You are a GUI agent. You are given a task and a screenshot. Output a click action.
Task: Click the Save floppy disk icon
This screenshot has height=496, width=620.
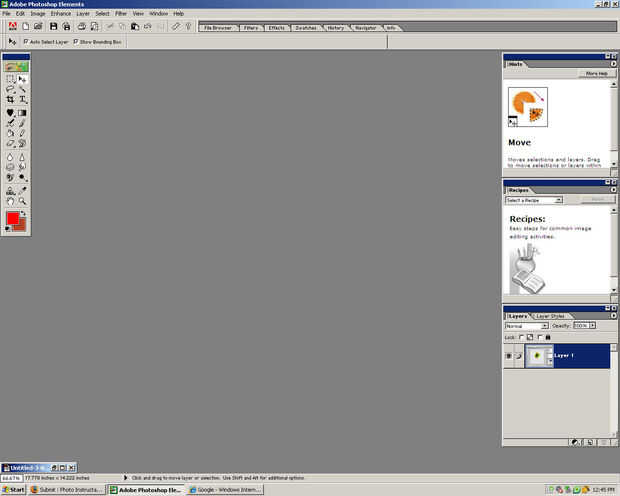(53, 27)
